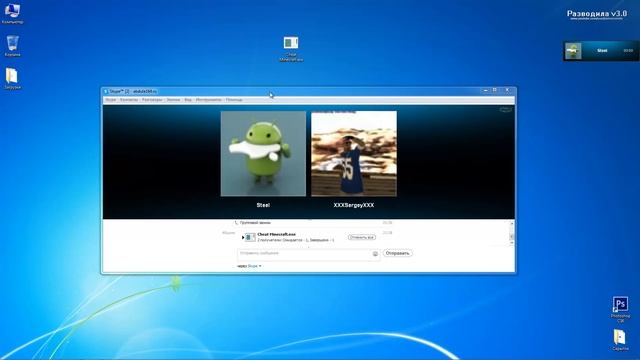Click the Cheat Minecraft.exe file icon in chat

(250, 237)
